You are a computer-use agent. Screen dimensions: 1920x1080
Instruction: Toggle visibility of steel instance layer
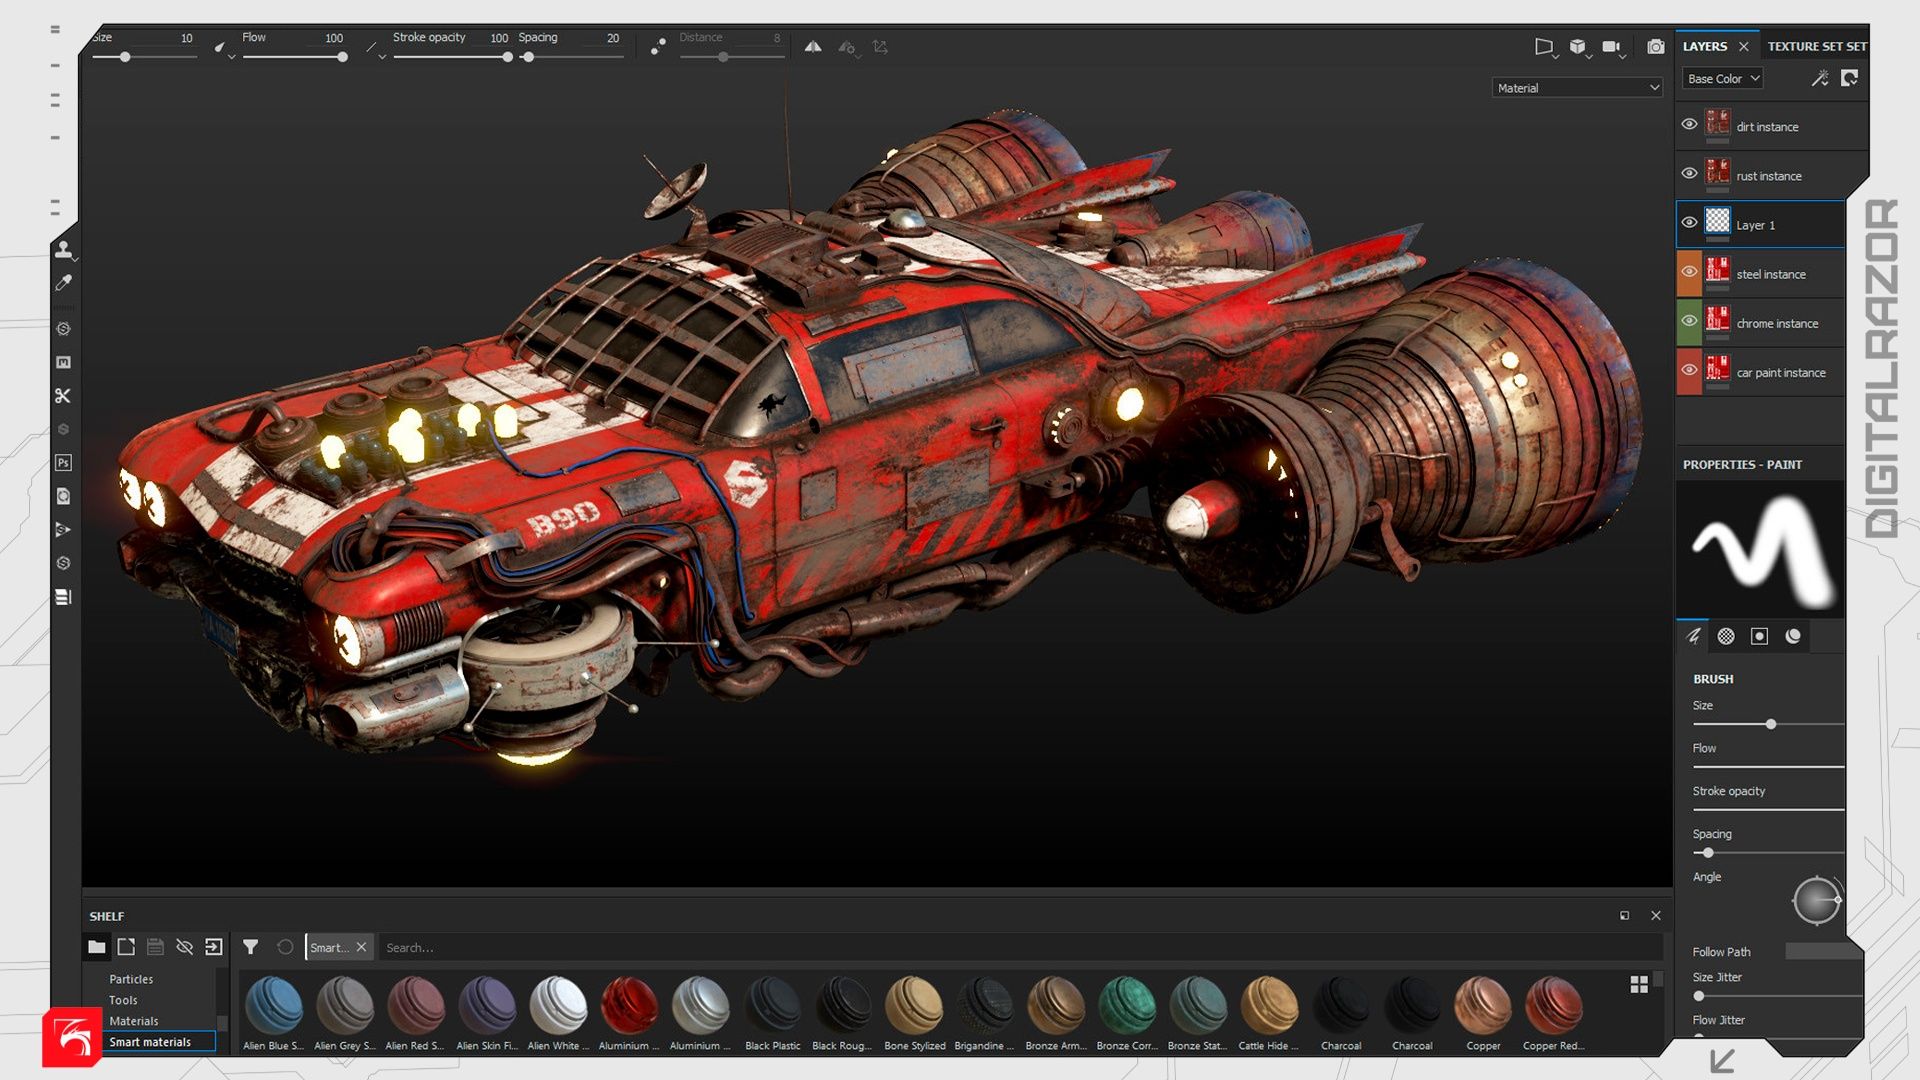pyautogui.click(x=1689, y=272)
